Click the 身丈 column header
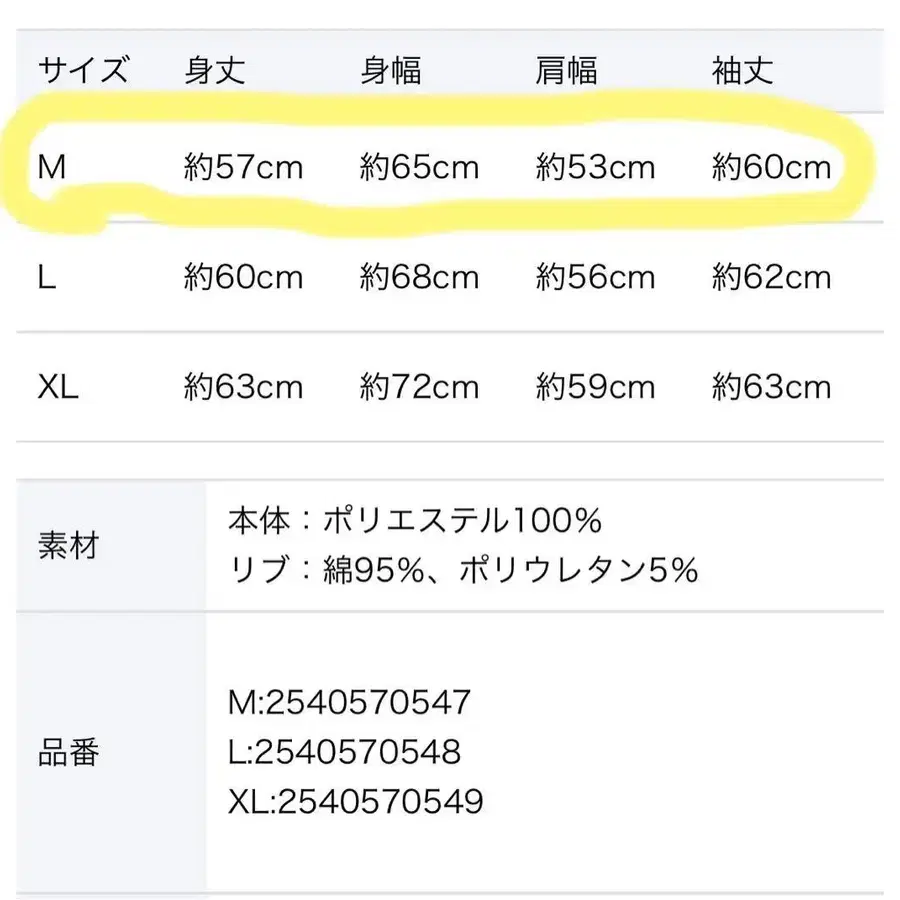The width and height of the screenshot is (900, 900). (214, 71)
